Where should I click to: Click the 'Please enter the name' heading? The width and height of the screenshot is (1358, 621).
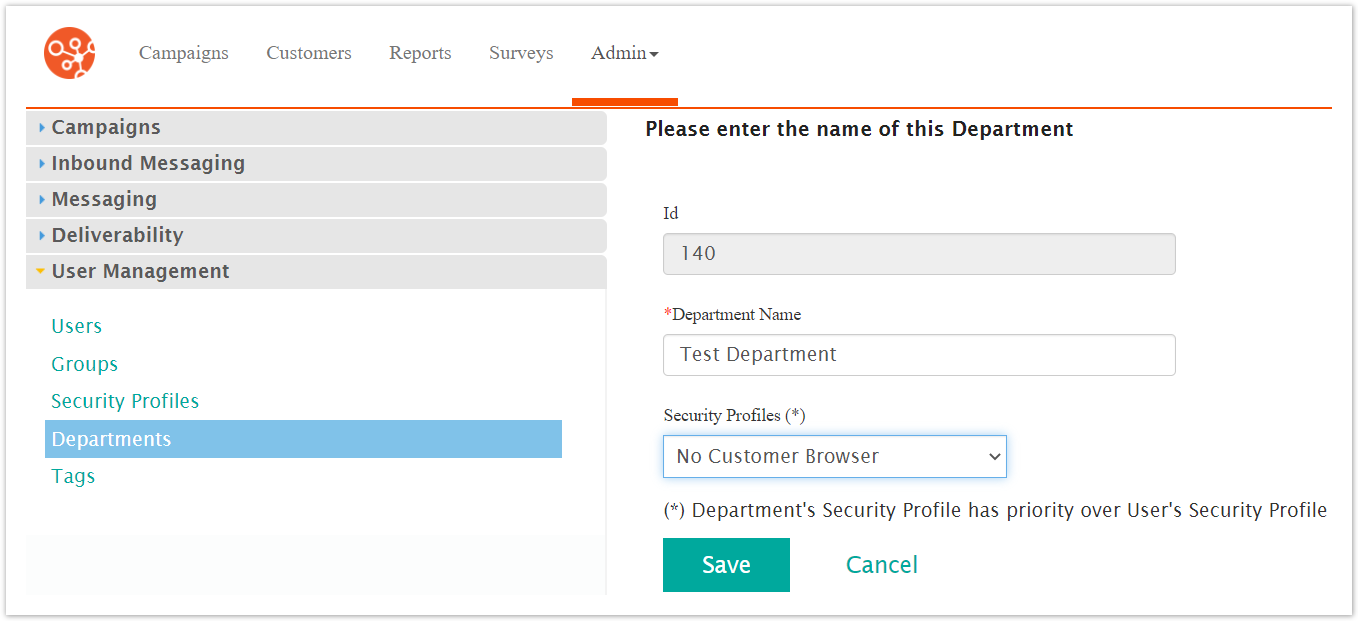tap(859, 129)
